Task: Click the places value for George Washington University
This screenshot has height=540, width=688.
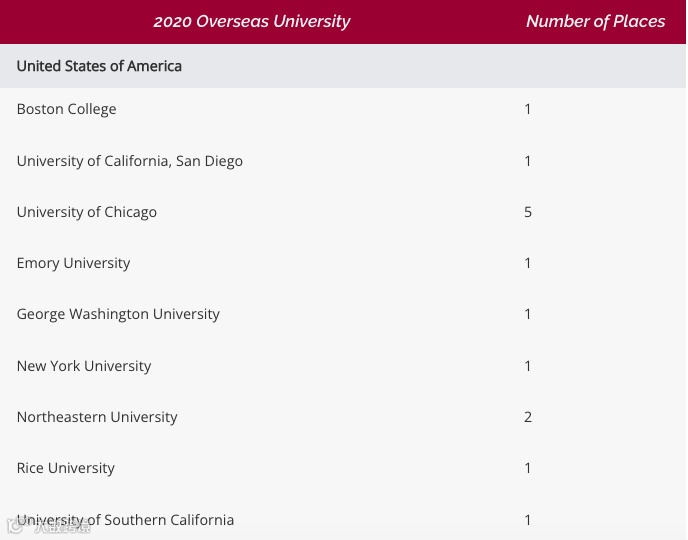Action: tap(528, 314)
